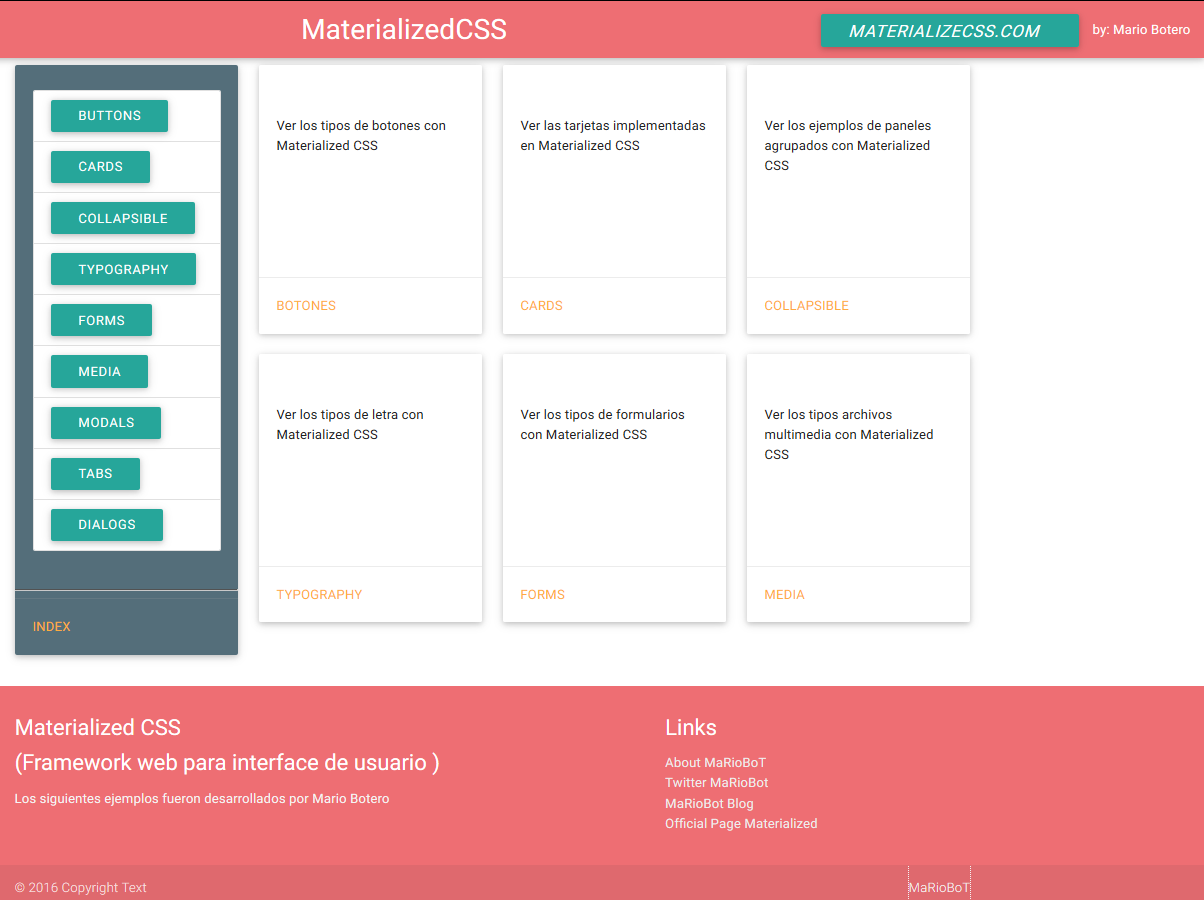The width and height of the screenshot is (1204, 900).
Task: Click the 'by: Mario Botero' header text
Action: coord(1141,30)
